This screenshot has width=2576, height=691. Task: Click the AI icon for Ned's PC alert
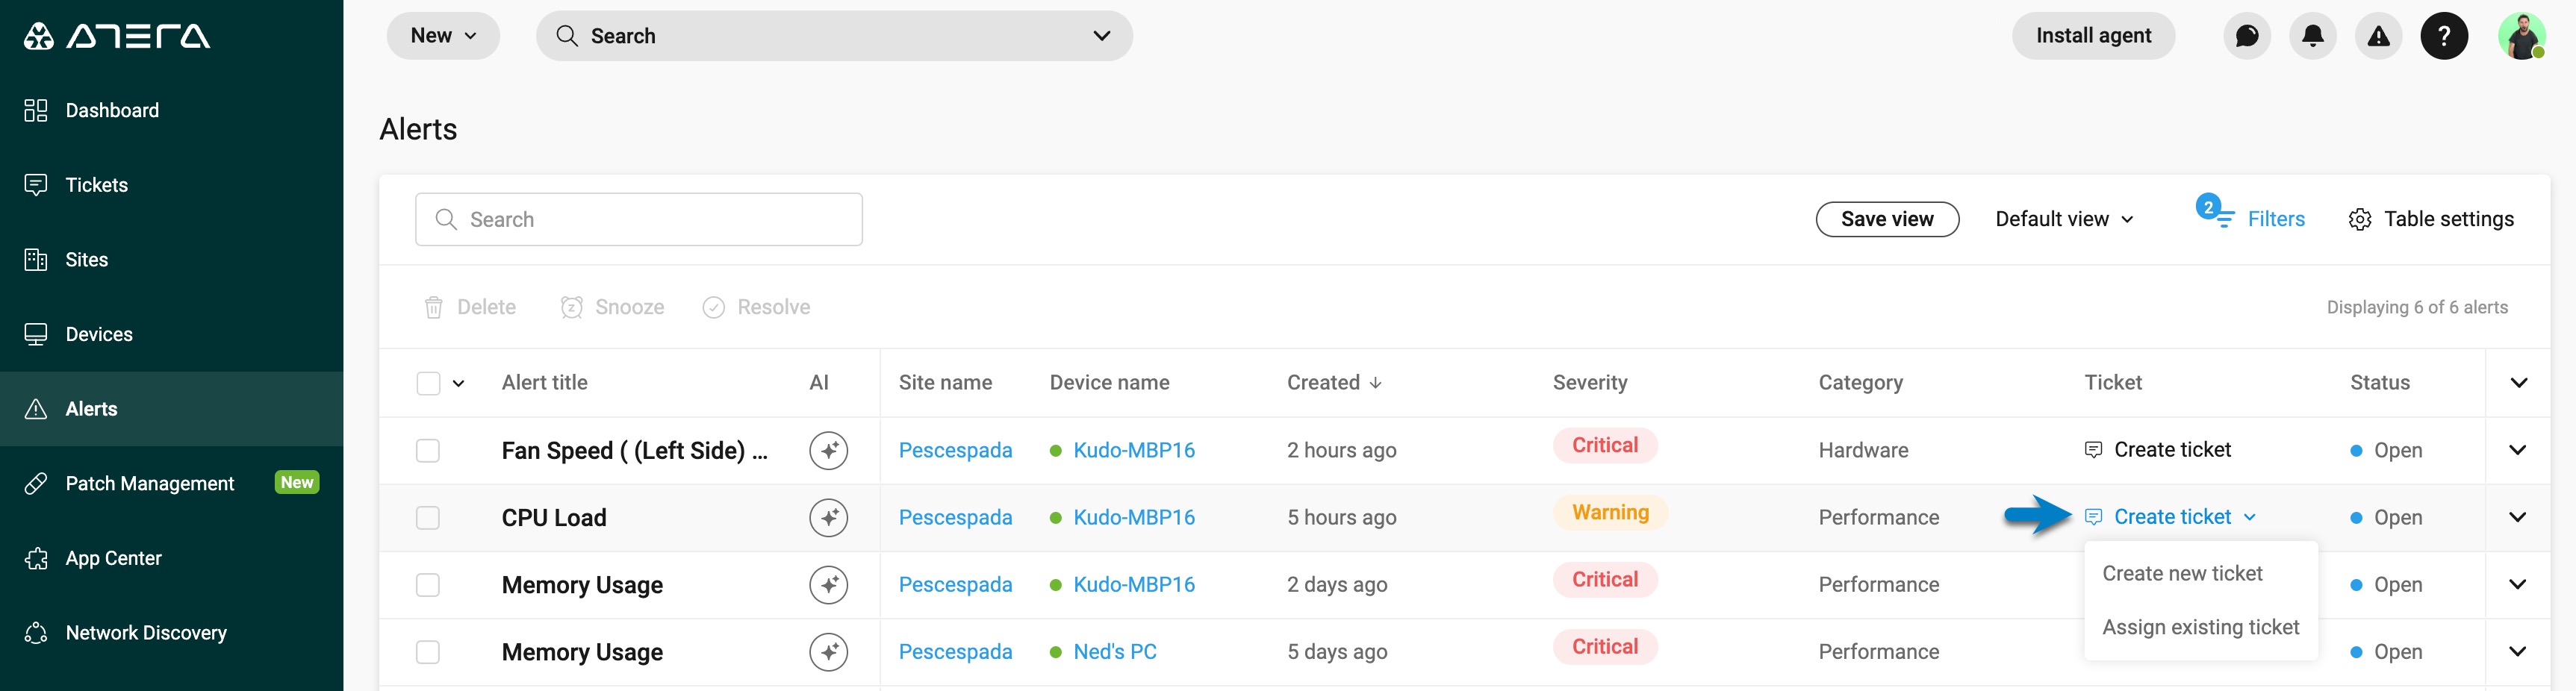(828, 652)
